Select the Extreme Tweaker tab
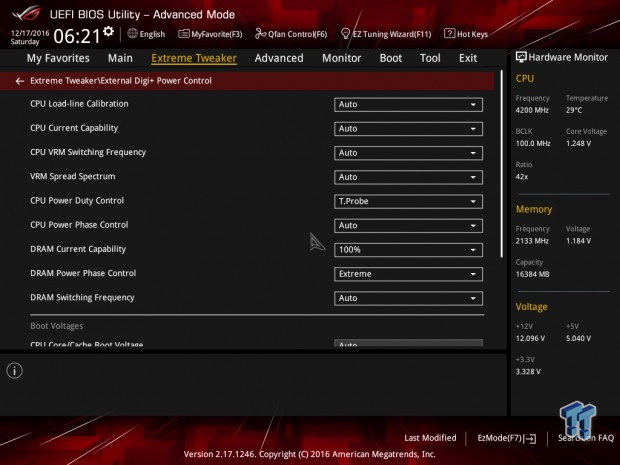The image size is (620, 465). pyautogui.click(x=194, y=58)
